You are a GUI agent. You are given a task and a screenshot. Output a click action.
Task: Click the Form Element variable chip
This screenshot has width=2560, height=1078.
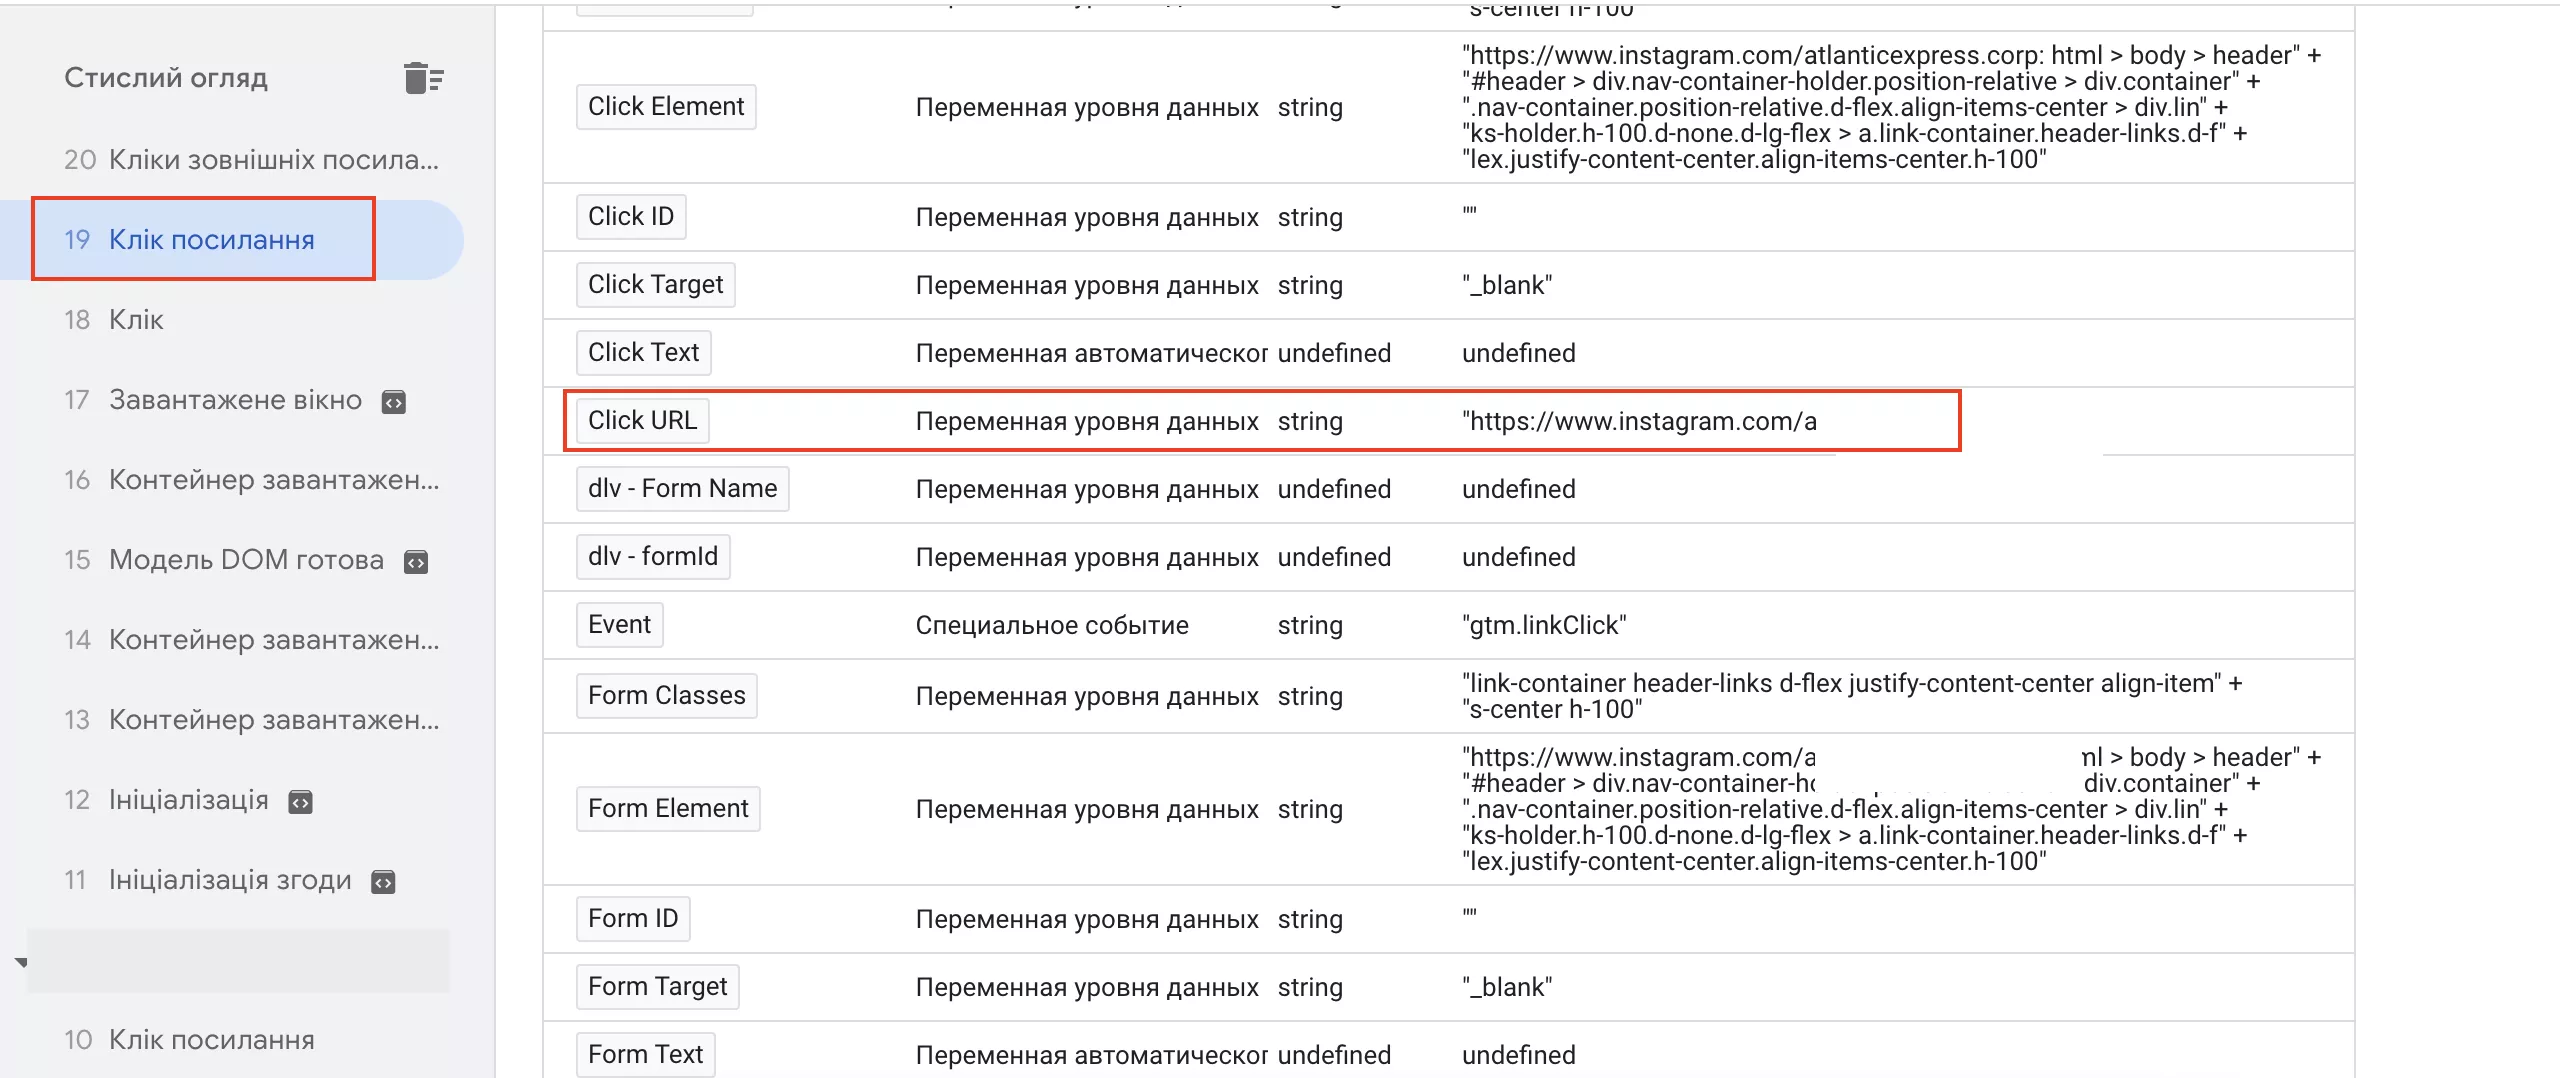[x=668, y=809]
